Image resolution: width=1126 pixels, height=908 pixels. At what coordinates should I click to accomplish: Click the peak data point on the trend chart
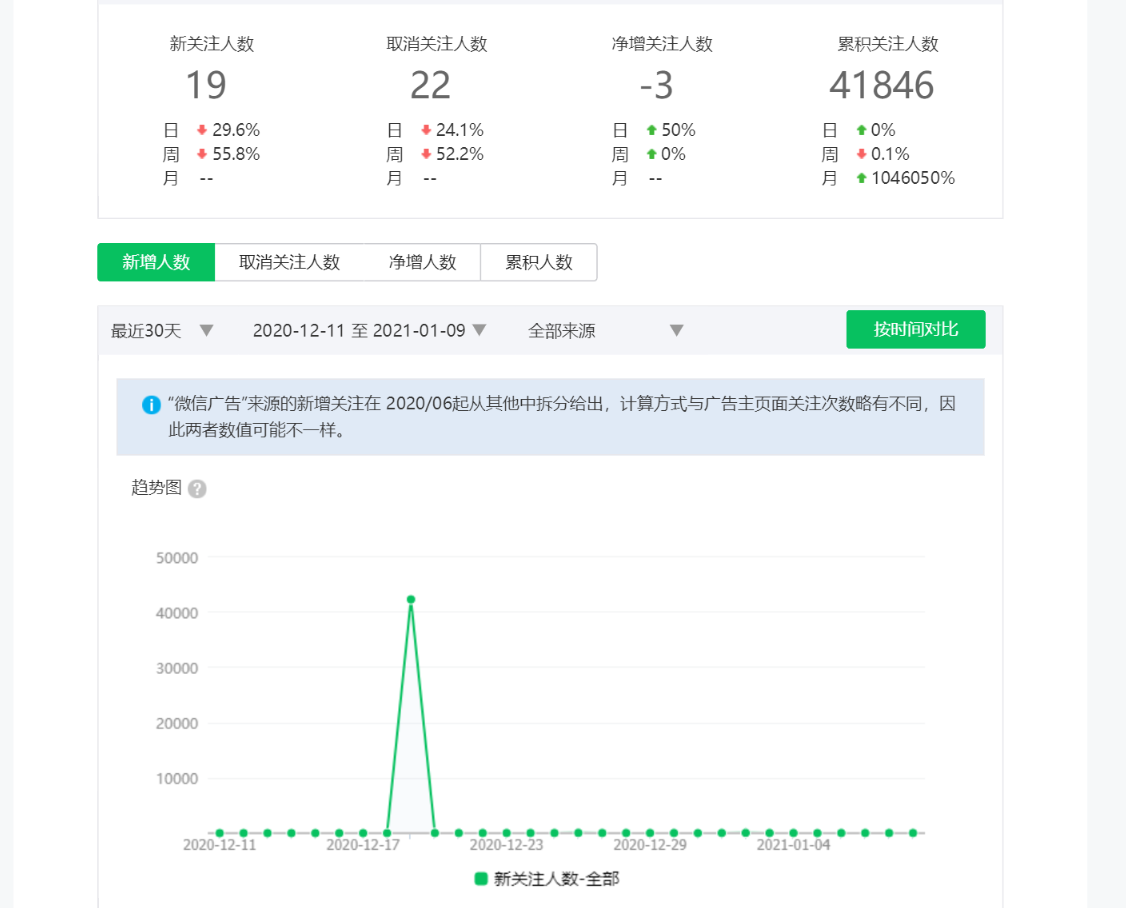(x=411, y=600)
